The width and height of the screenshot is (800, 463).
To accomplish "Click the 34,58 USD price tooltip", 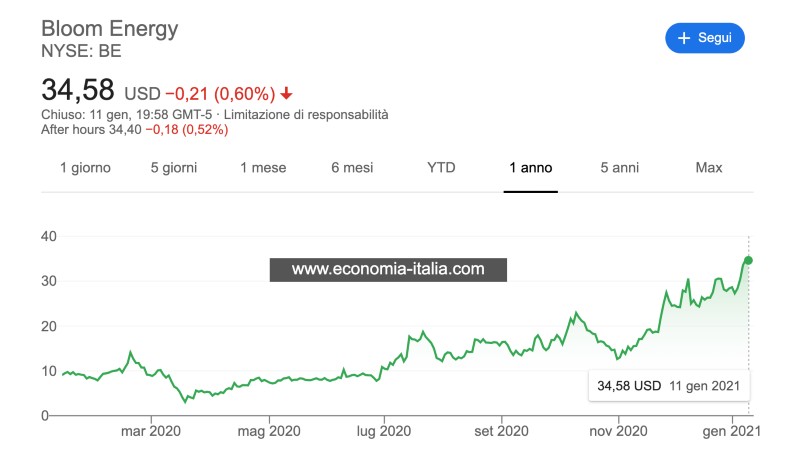I will click(x=669, y=386).
